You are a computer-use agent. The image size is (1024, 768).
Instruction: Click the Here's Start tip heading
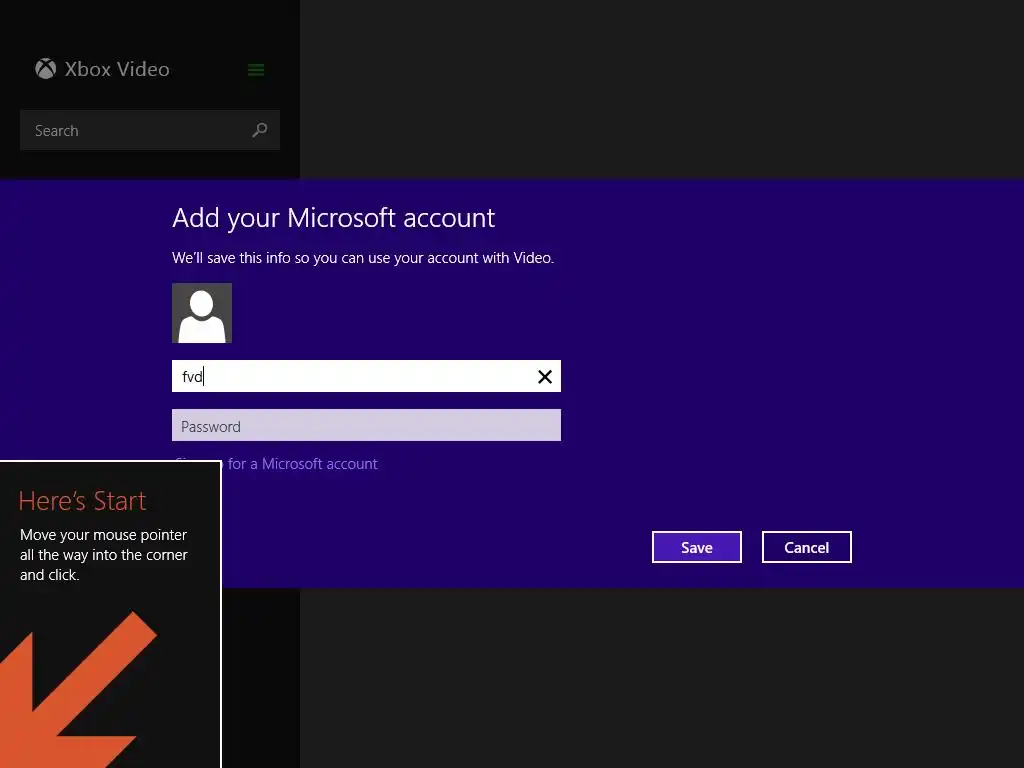[x=82, y=501]
